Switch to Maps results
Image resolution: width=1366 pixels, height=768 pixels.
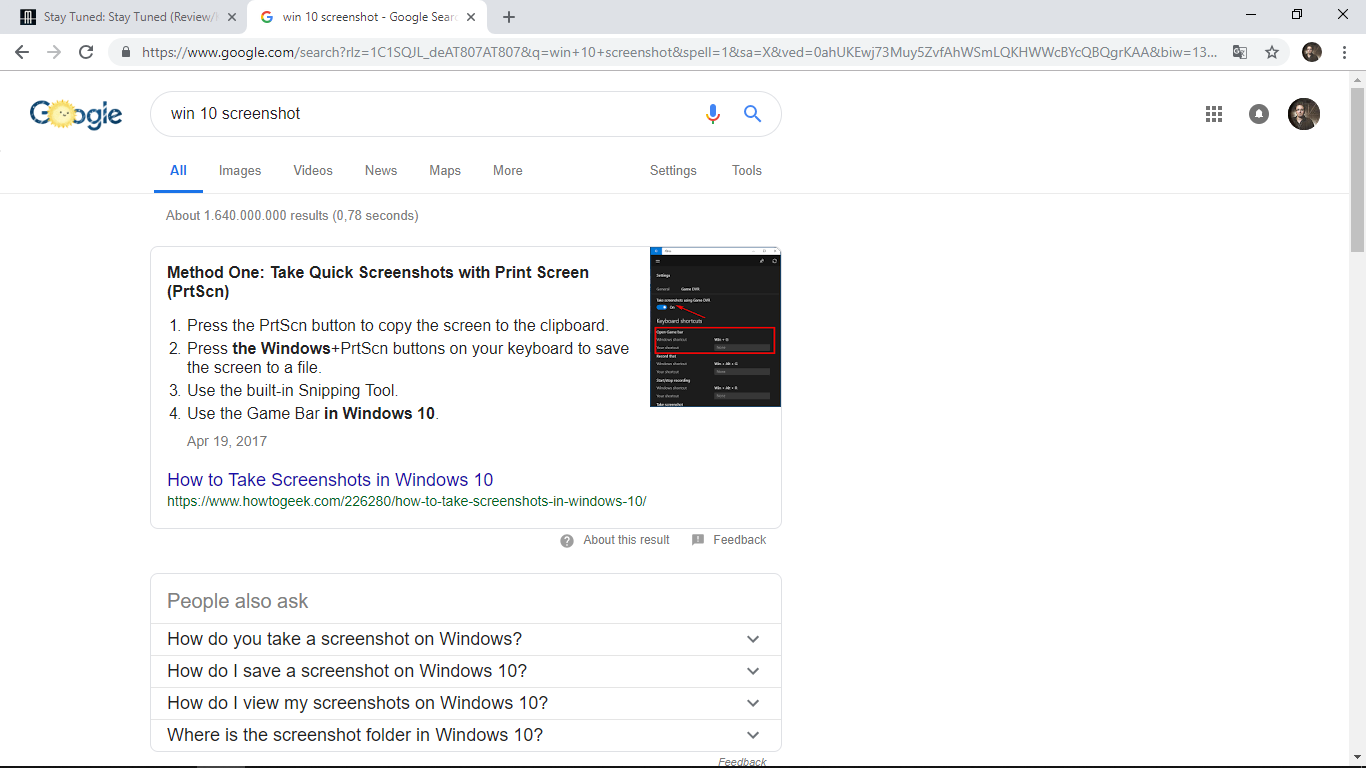pos(445,171)
